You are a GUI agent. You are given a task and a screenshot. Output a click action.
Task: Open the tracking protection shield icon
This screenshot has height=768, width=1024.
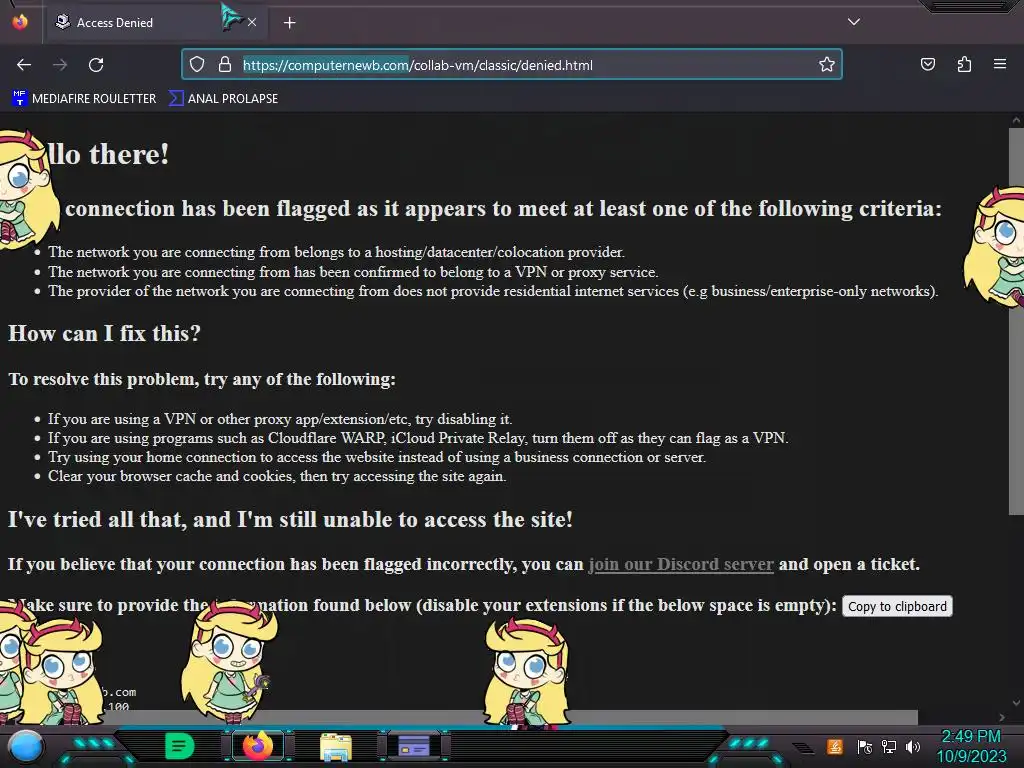click(x=197, y=65)
